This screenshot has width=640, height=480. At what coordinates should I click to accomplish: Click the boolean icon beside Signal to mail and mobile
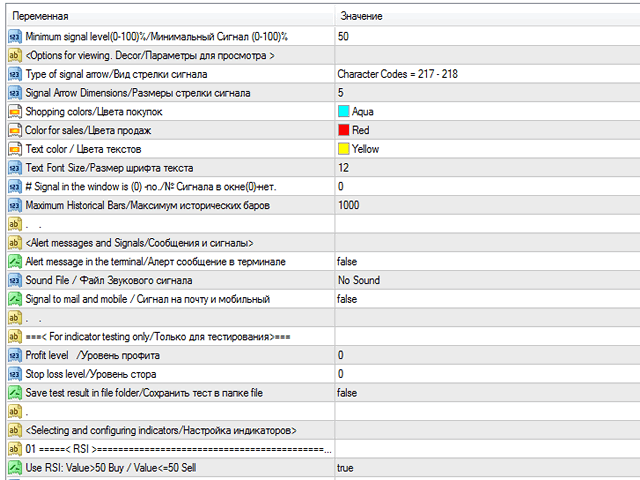click(x=15, y=299)
